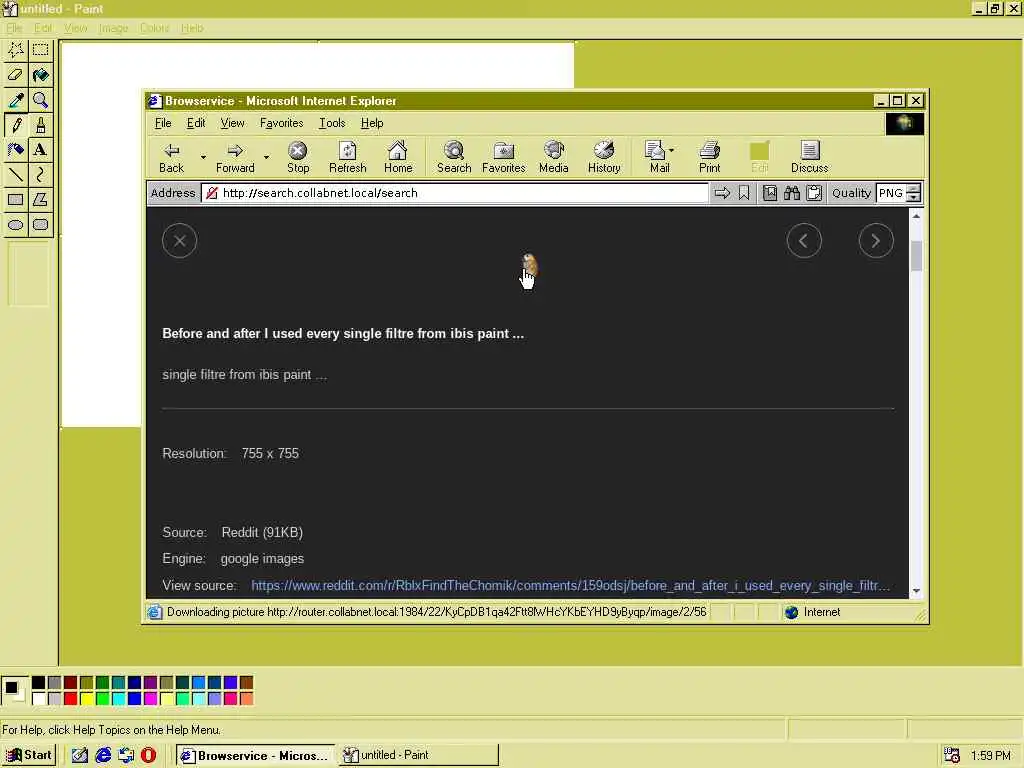1024x768 pixels.
Task: Open the Tools menu in Internet Explorer
Action: click(x=332, y=123)
